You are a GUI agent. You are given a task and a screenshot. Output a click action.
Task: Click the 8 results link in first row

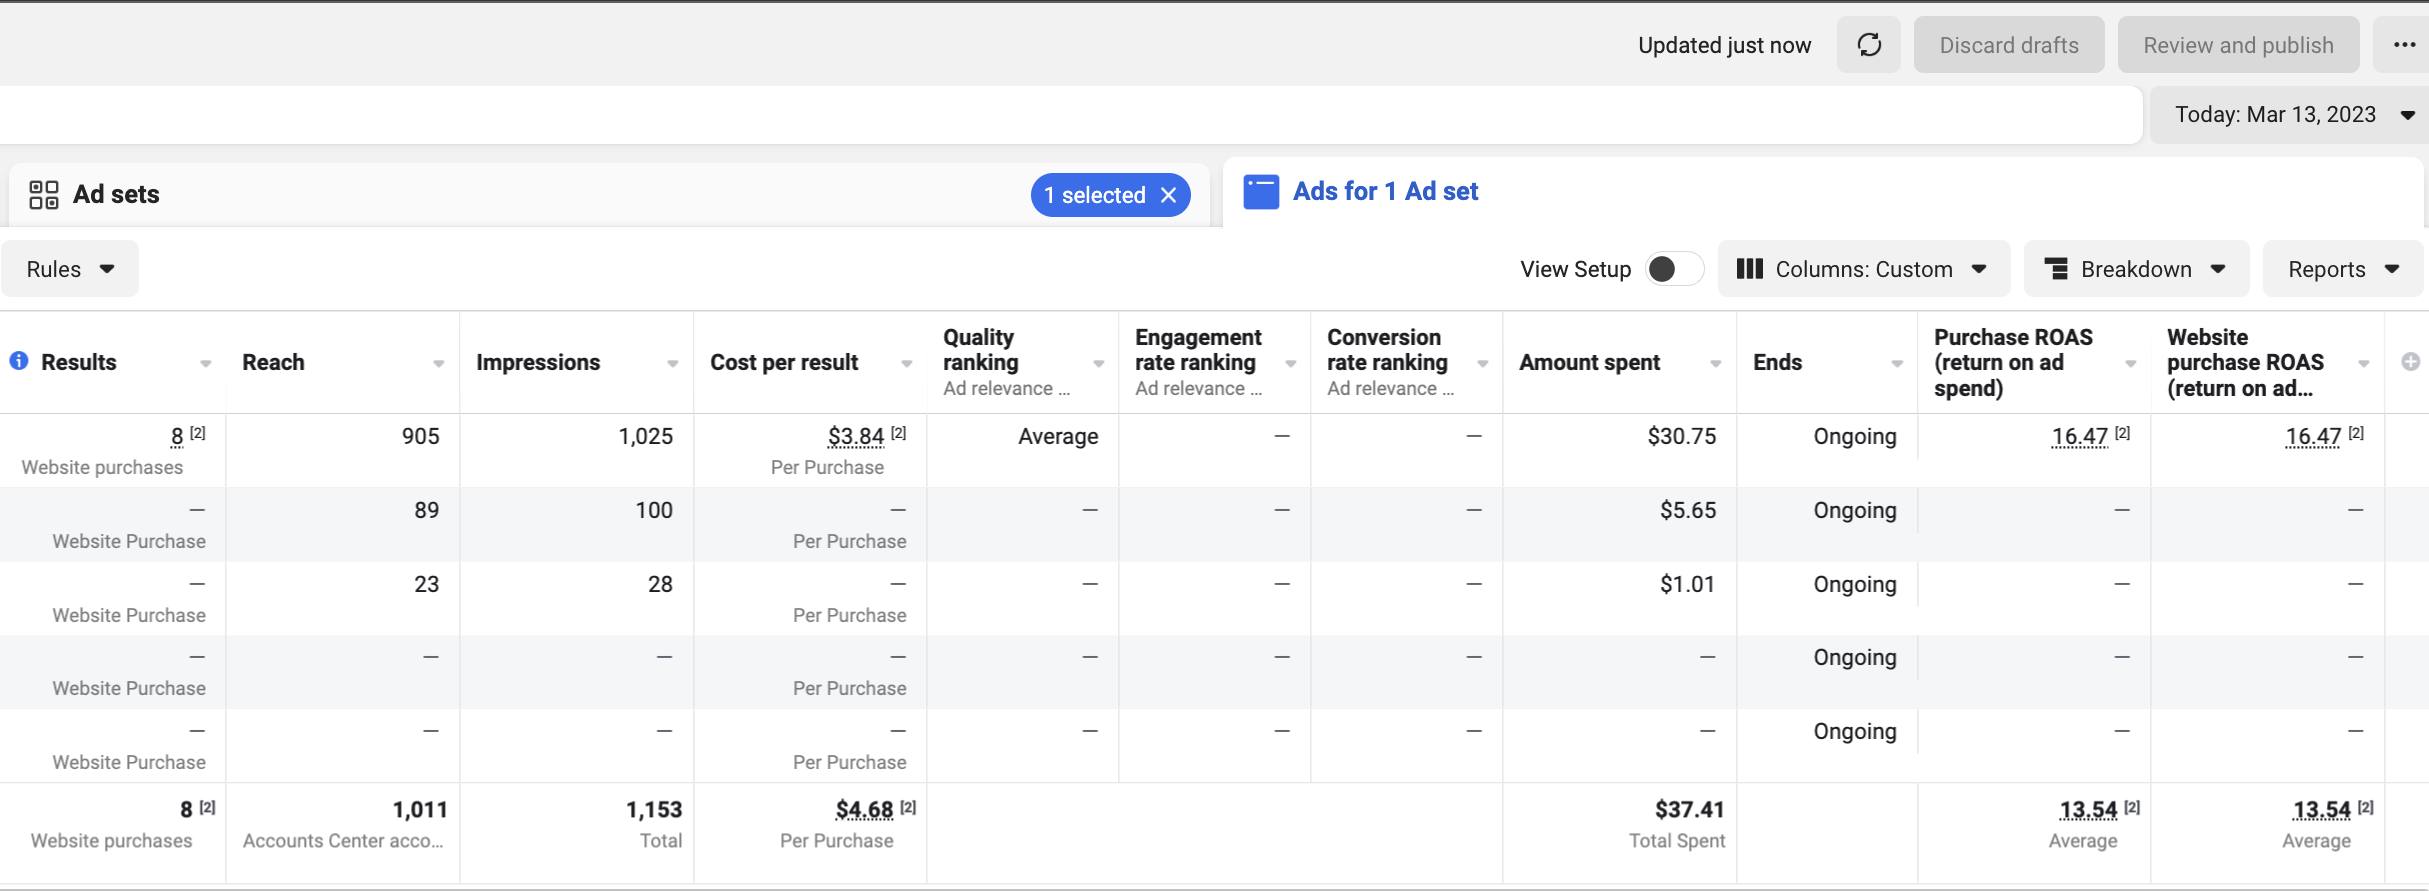(x=177, y=436)
